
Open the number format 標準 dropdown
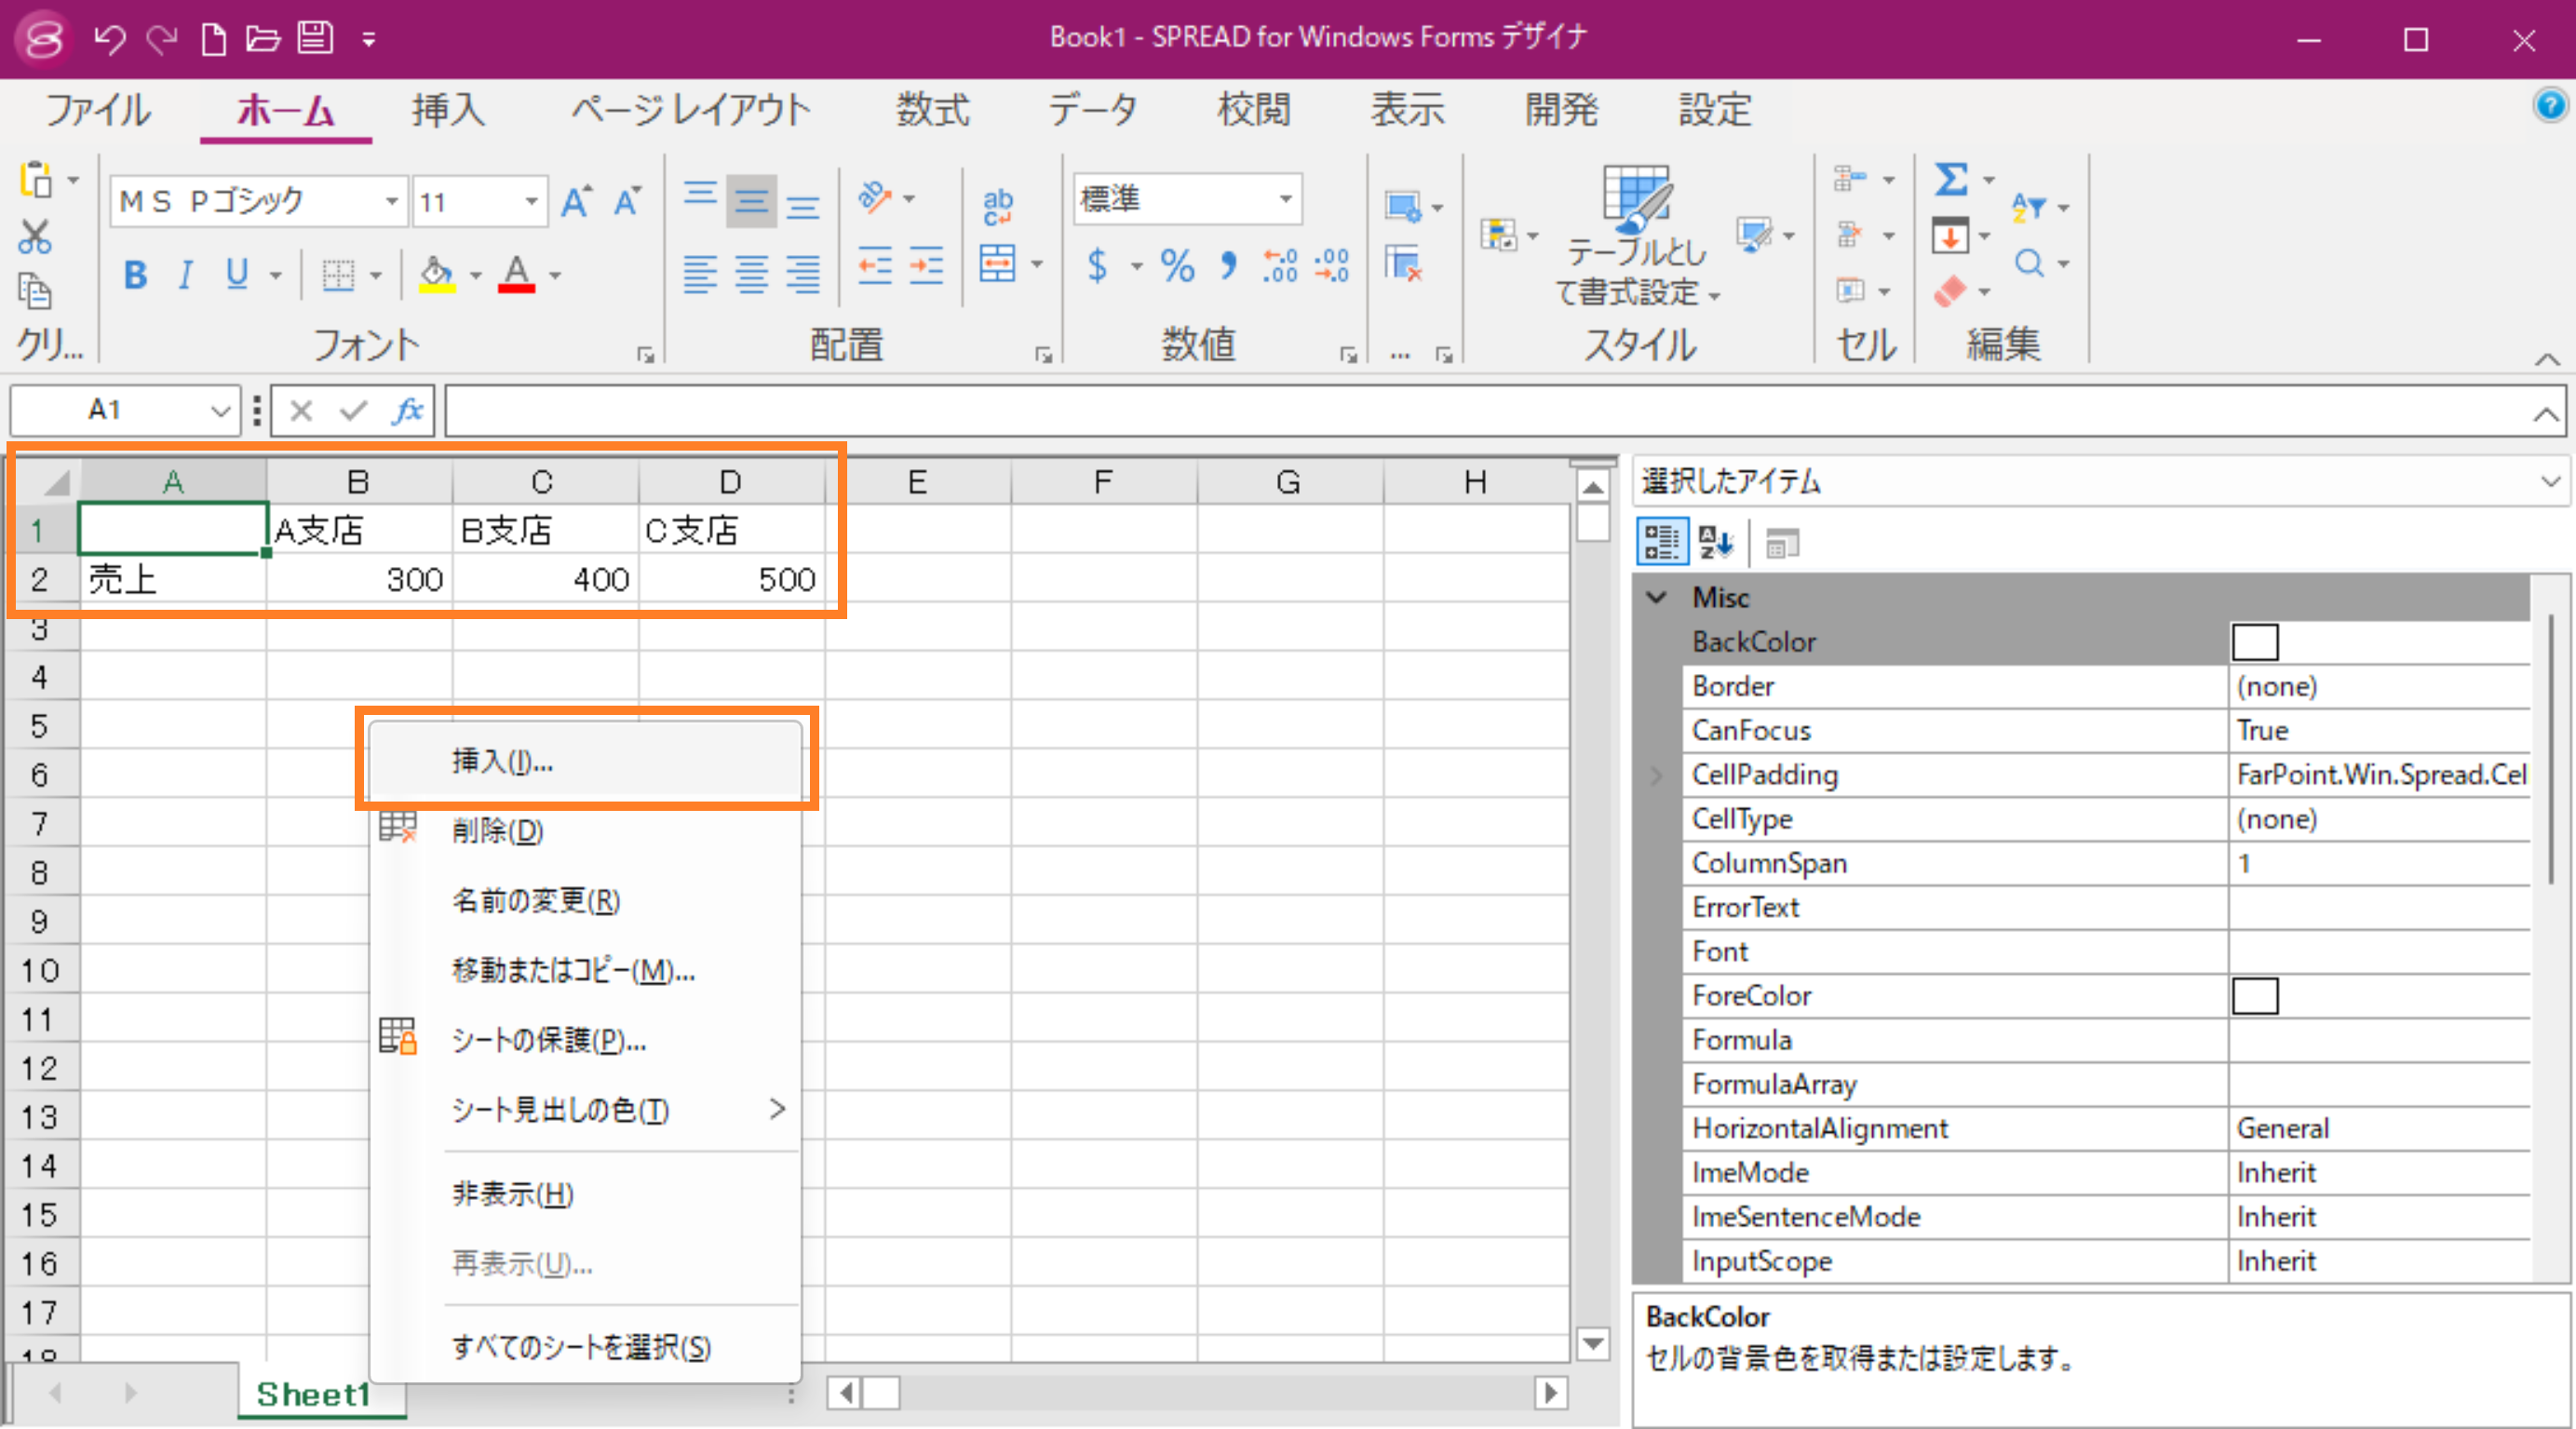[1286, 199]
